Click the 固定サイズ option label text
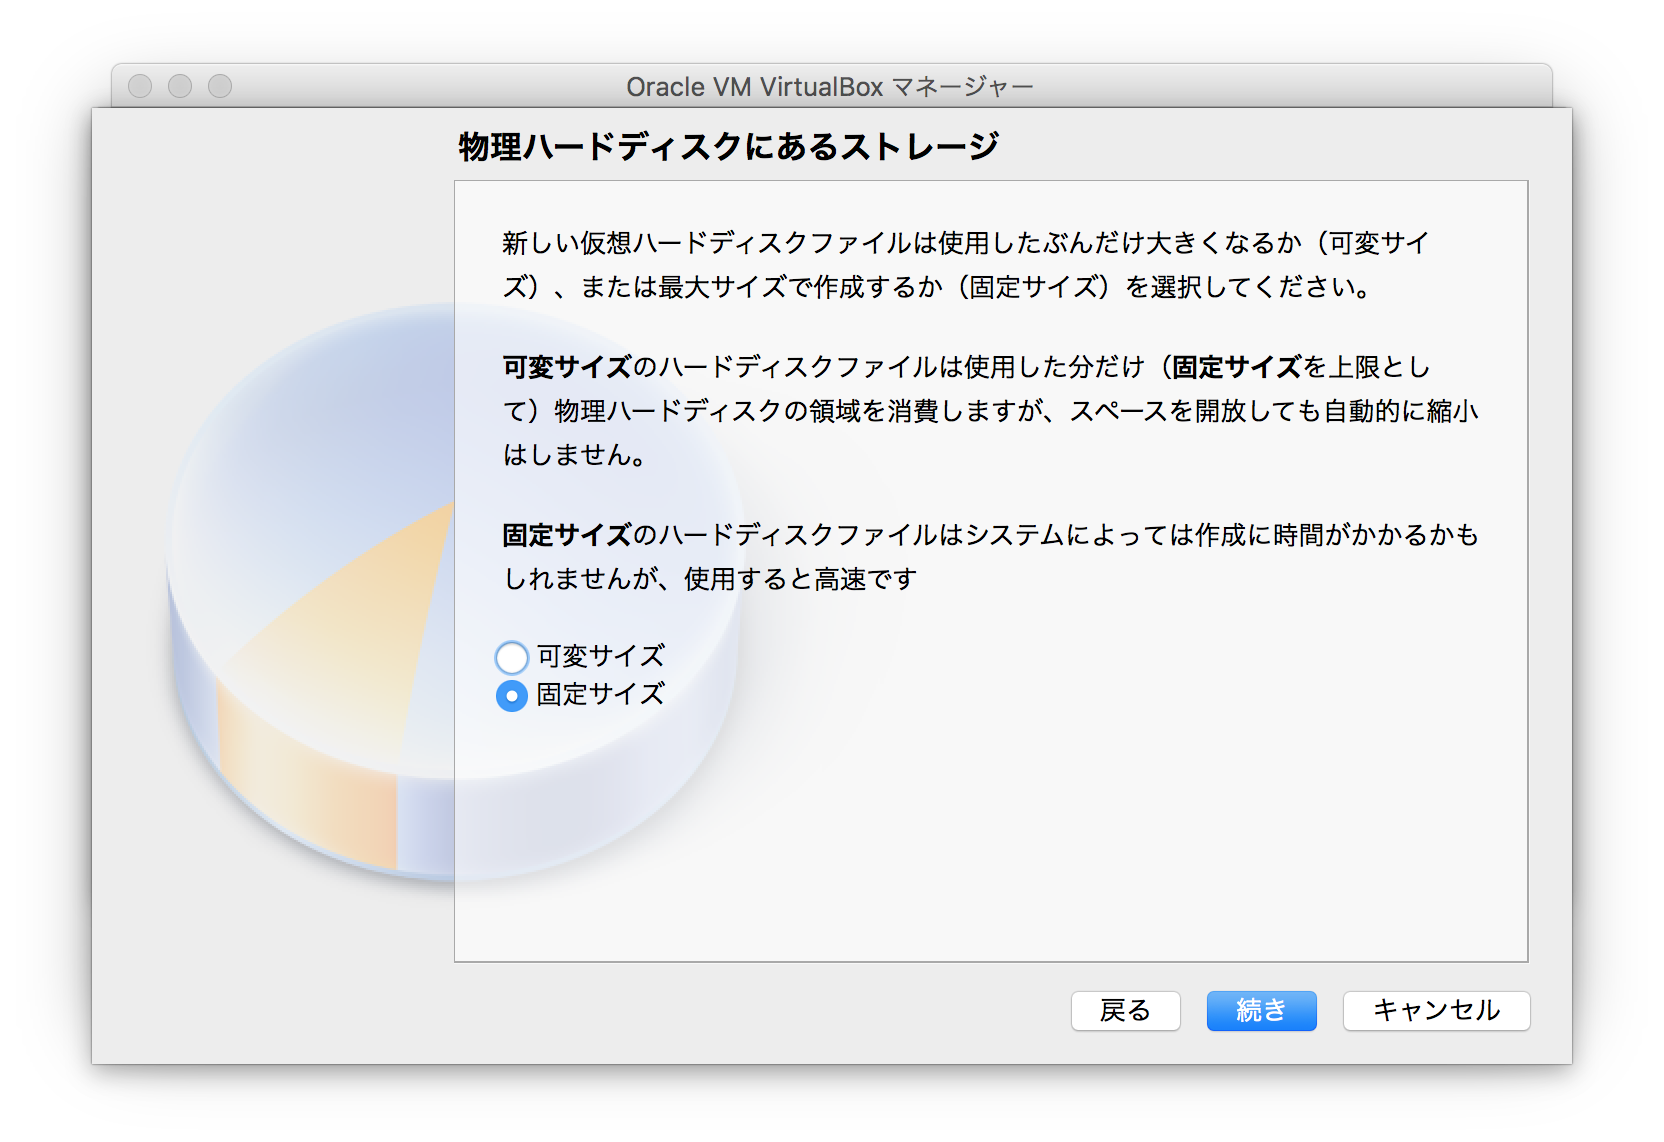The width and height of the screenshot is (1664, 1142). coord(598,695)
